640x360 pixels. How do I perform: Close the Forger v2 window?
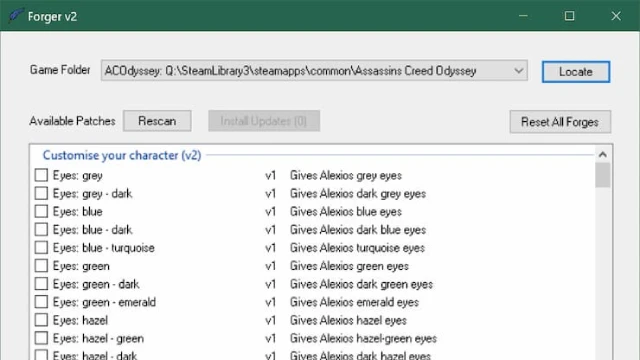(616, 16)
